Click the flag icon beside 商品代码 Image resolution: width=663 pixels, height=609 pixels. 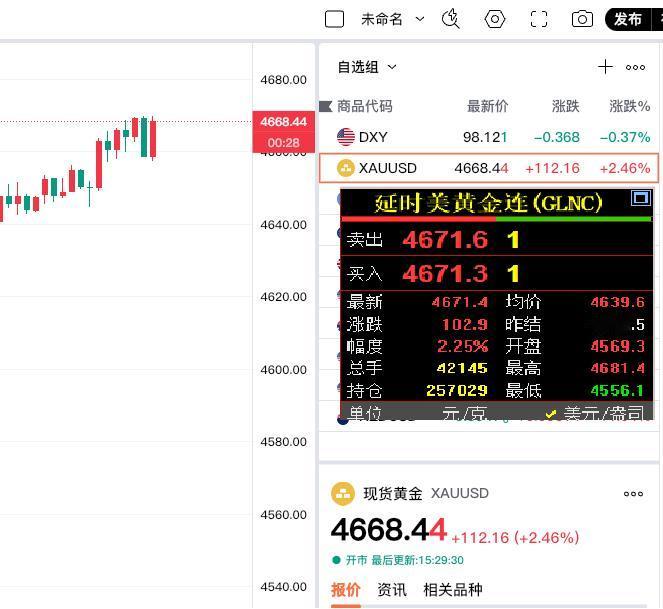[326, 106]
